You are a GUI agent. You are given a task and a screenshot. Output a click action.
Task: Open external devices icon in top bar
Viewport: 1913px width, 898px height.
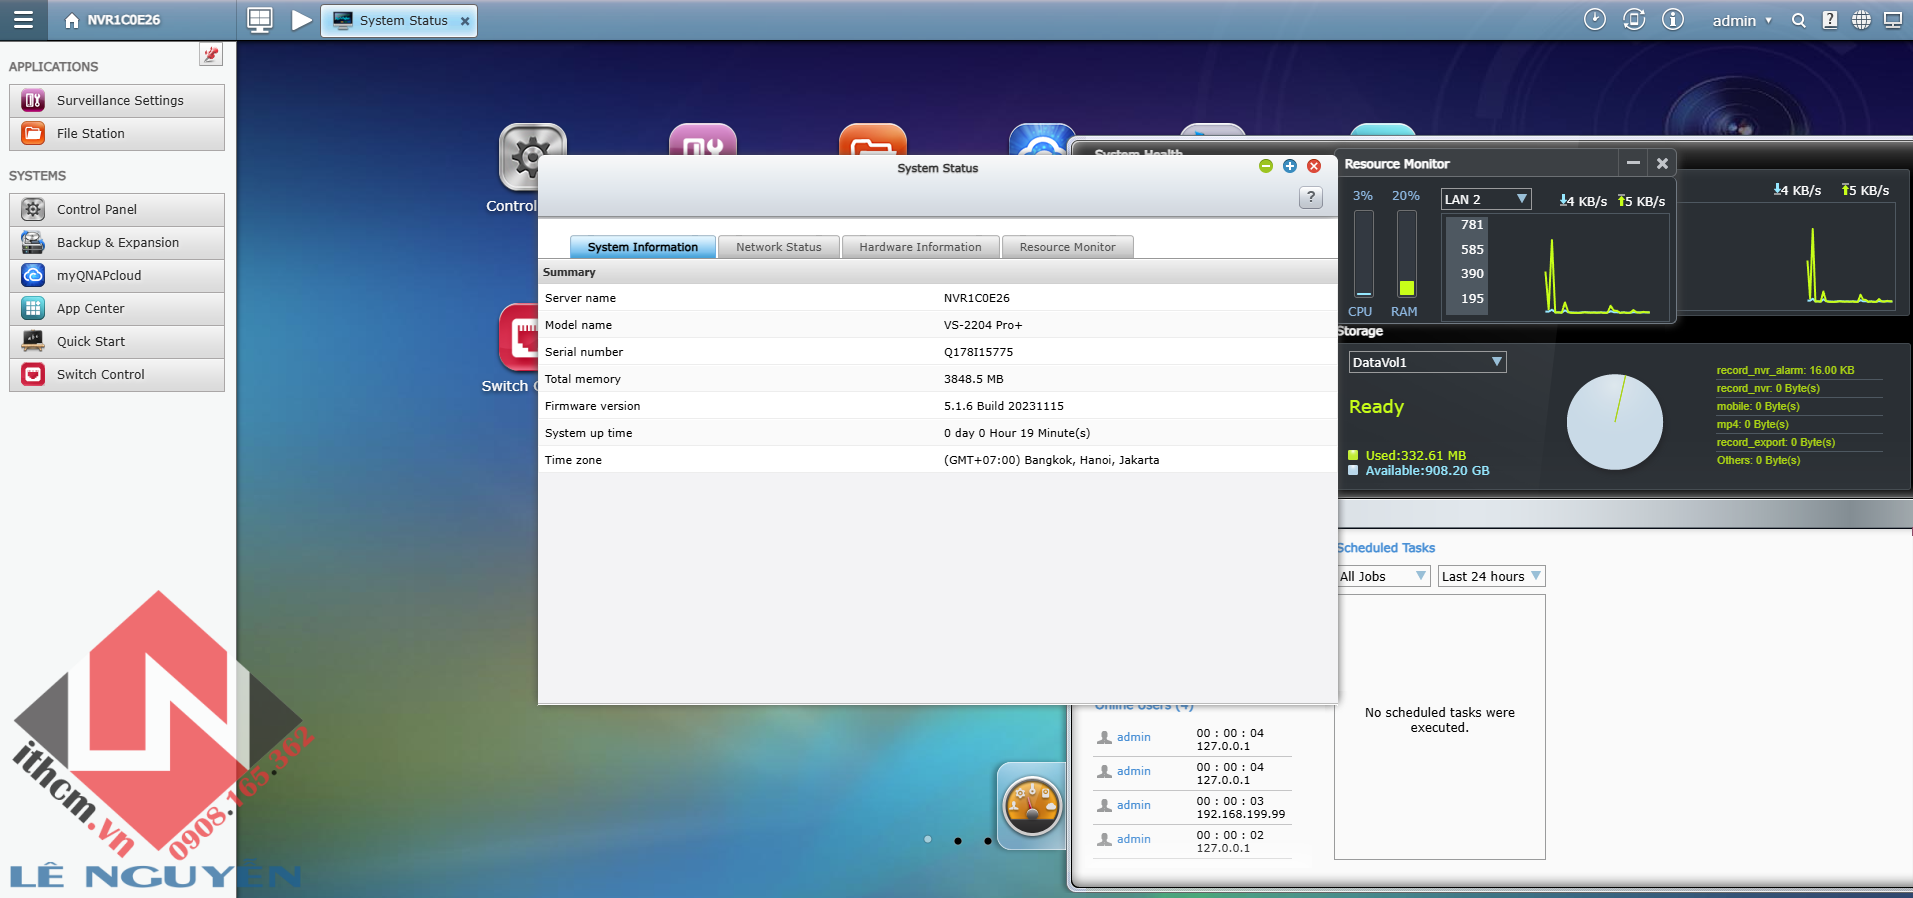(1634, 19)
